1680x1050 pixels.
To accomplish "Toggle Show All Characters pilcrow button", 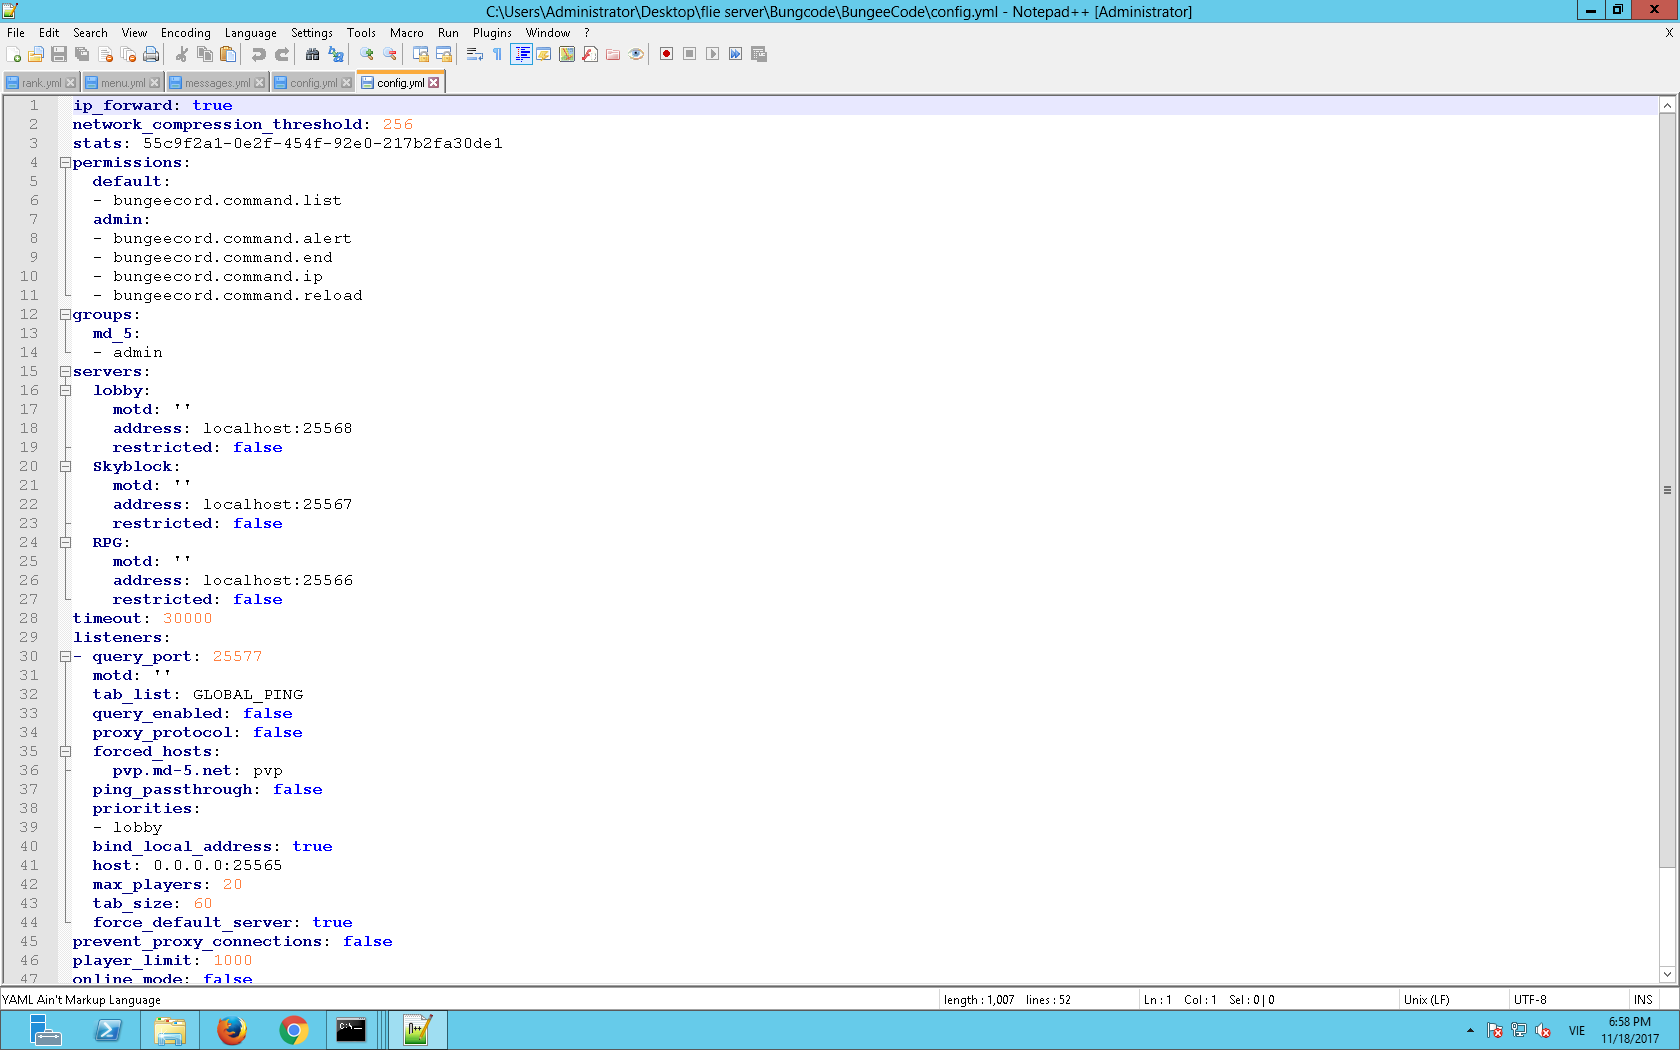I will [497, 54].
